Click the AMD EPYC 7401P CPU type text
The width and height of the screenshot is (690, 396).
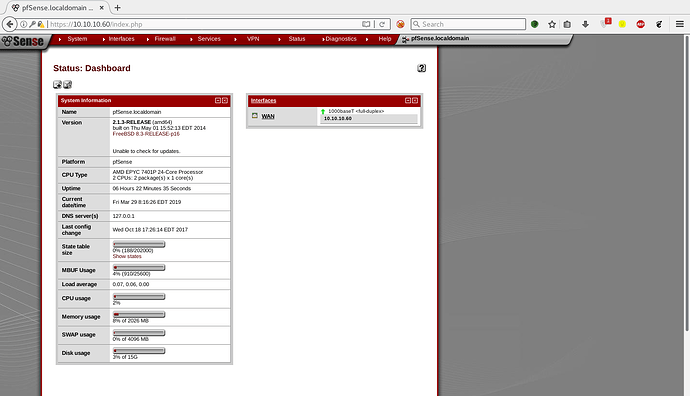click(x=158, y=172)
